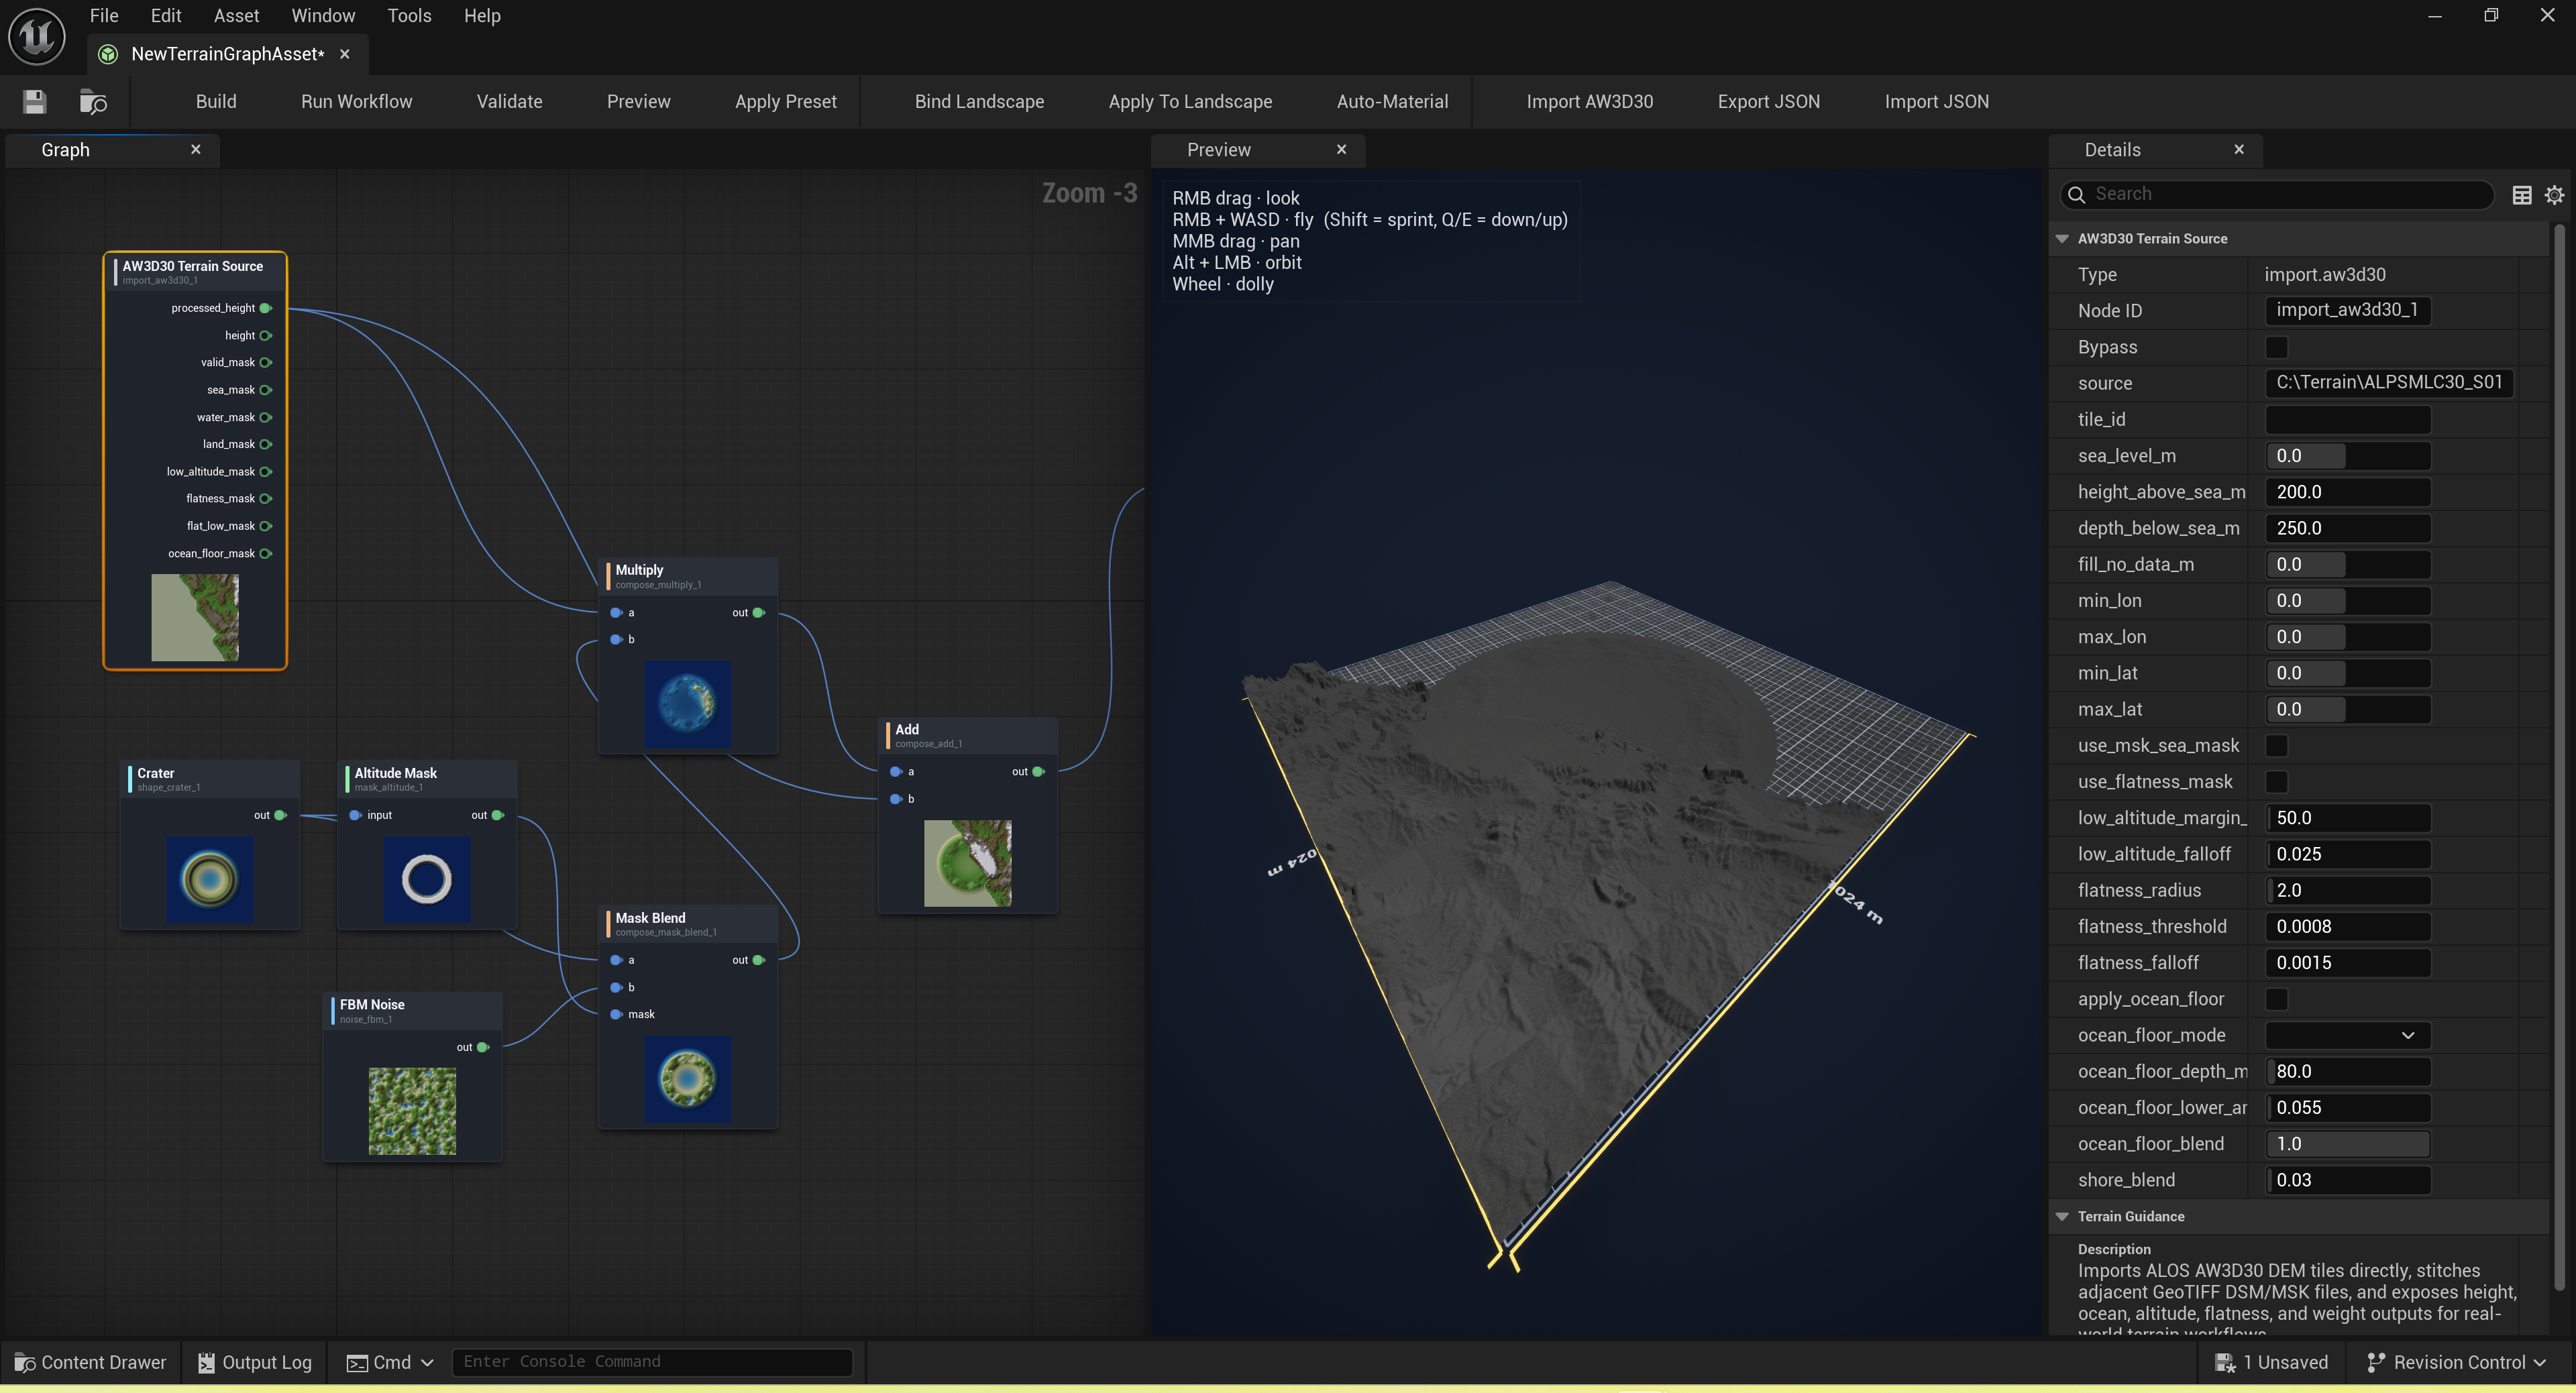Enable use_flatness_mask checkbox
This screenshot has height=1393, width=2576.
(2276, 781)
